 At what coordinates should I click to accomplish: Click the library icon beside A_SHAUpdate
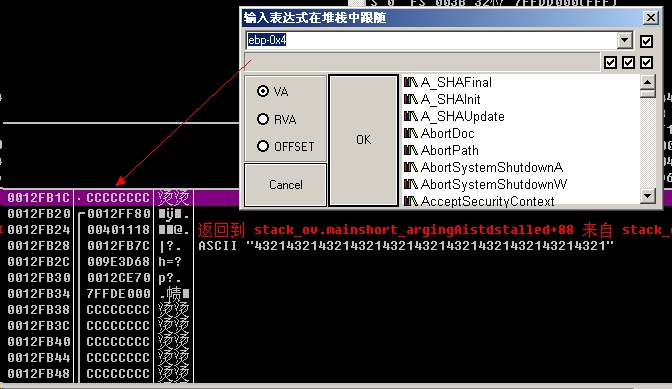[x=411, y=117]
